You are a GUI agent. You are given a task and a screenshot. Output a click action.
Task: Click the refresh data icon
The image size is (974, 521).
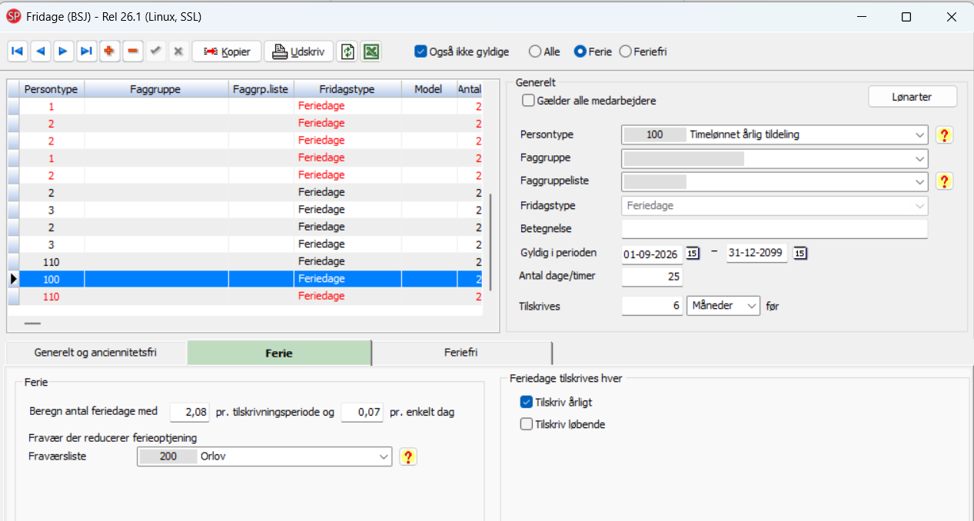pyautogui.click(x=348, y=52)
